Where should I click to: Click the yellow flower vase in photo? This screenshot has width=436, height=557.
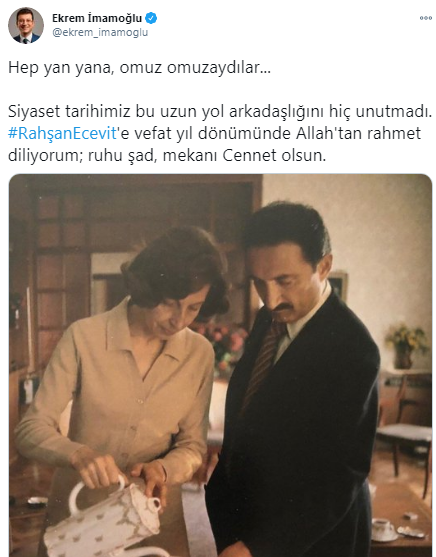[x=406, y=345]
